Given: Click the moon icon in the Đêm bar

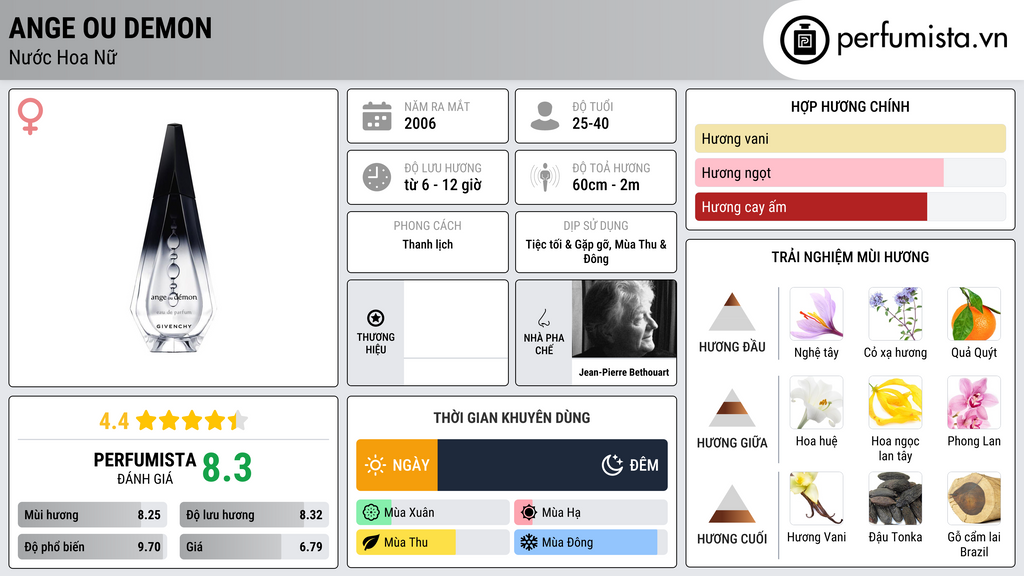Looking at the screenshot, I should (612, 465).
